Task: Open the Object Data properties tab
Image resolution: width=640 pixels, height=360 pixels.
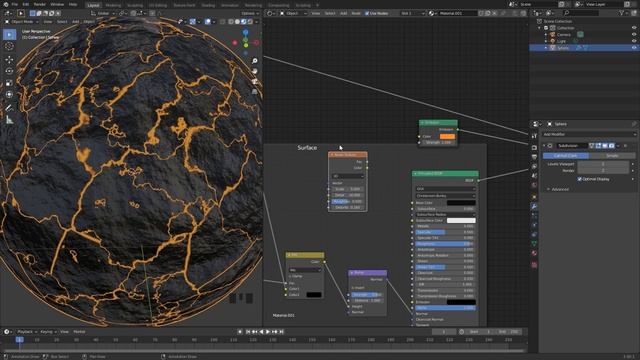Action: pyautogui.click(x=534, y=244)
